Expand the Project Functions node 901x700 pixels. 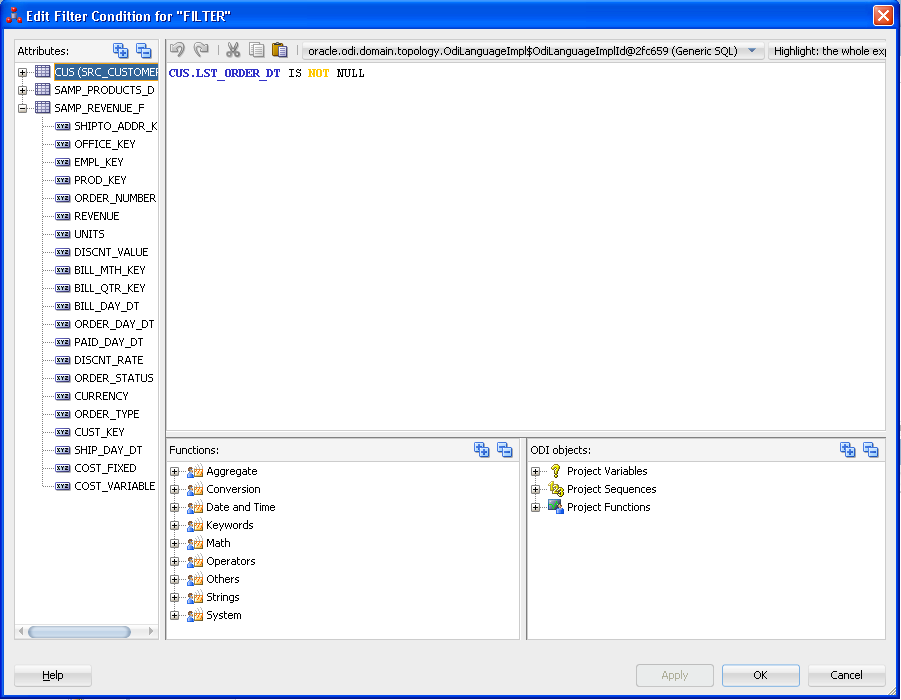point(536,507)
